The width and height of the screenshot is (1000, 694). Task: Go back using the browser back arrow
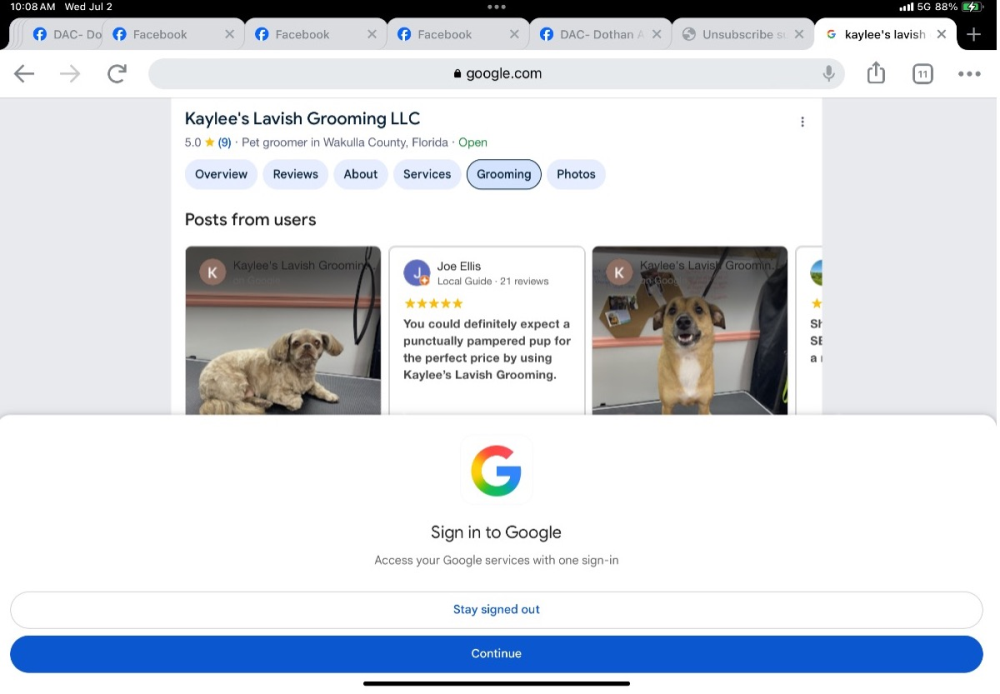[24, 73]
